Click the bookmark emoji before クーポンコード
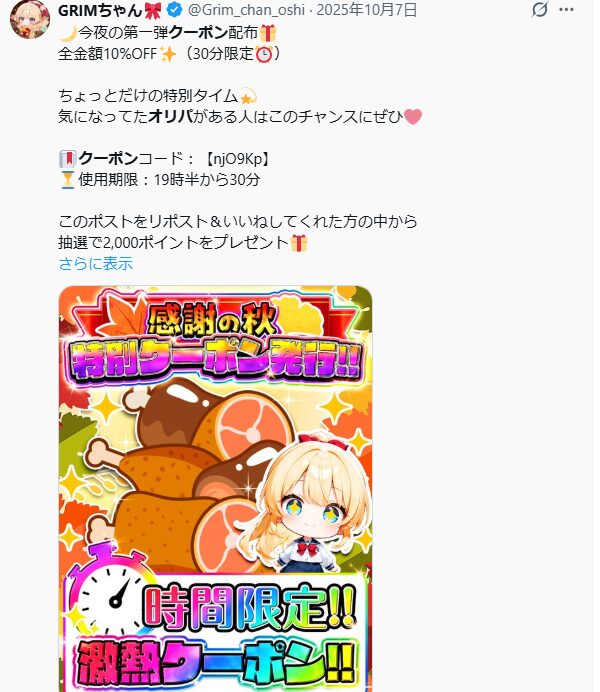600x692 pixels. [x=68, y=159]
